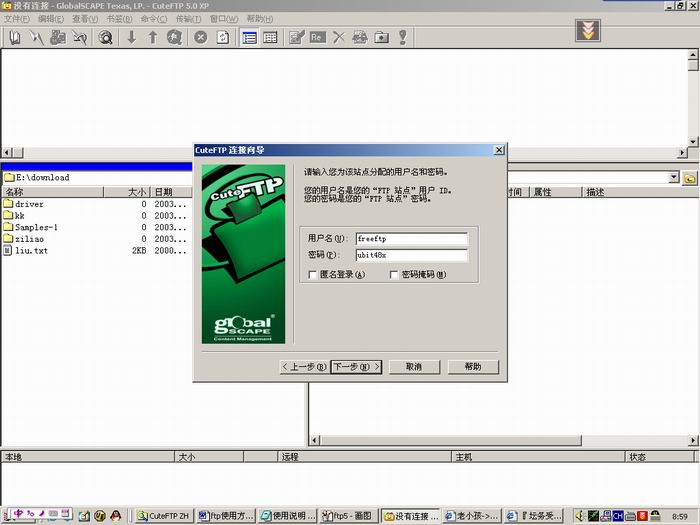Click the toolbar icon left of new folder
Image resolution: width=700 pixels, height=525 pixels.
click(x=360, y=38)
